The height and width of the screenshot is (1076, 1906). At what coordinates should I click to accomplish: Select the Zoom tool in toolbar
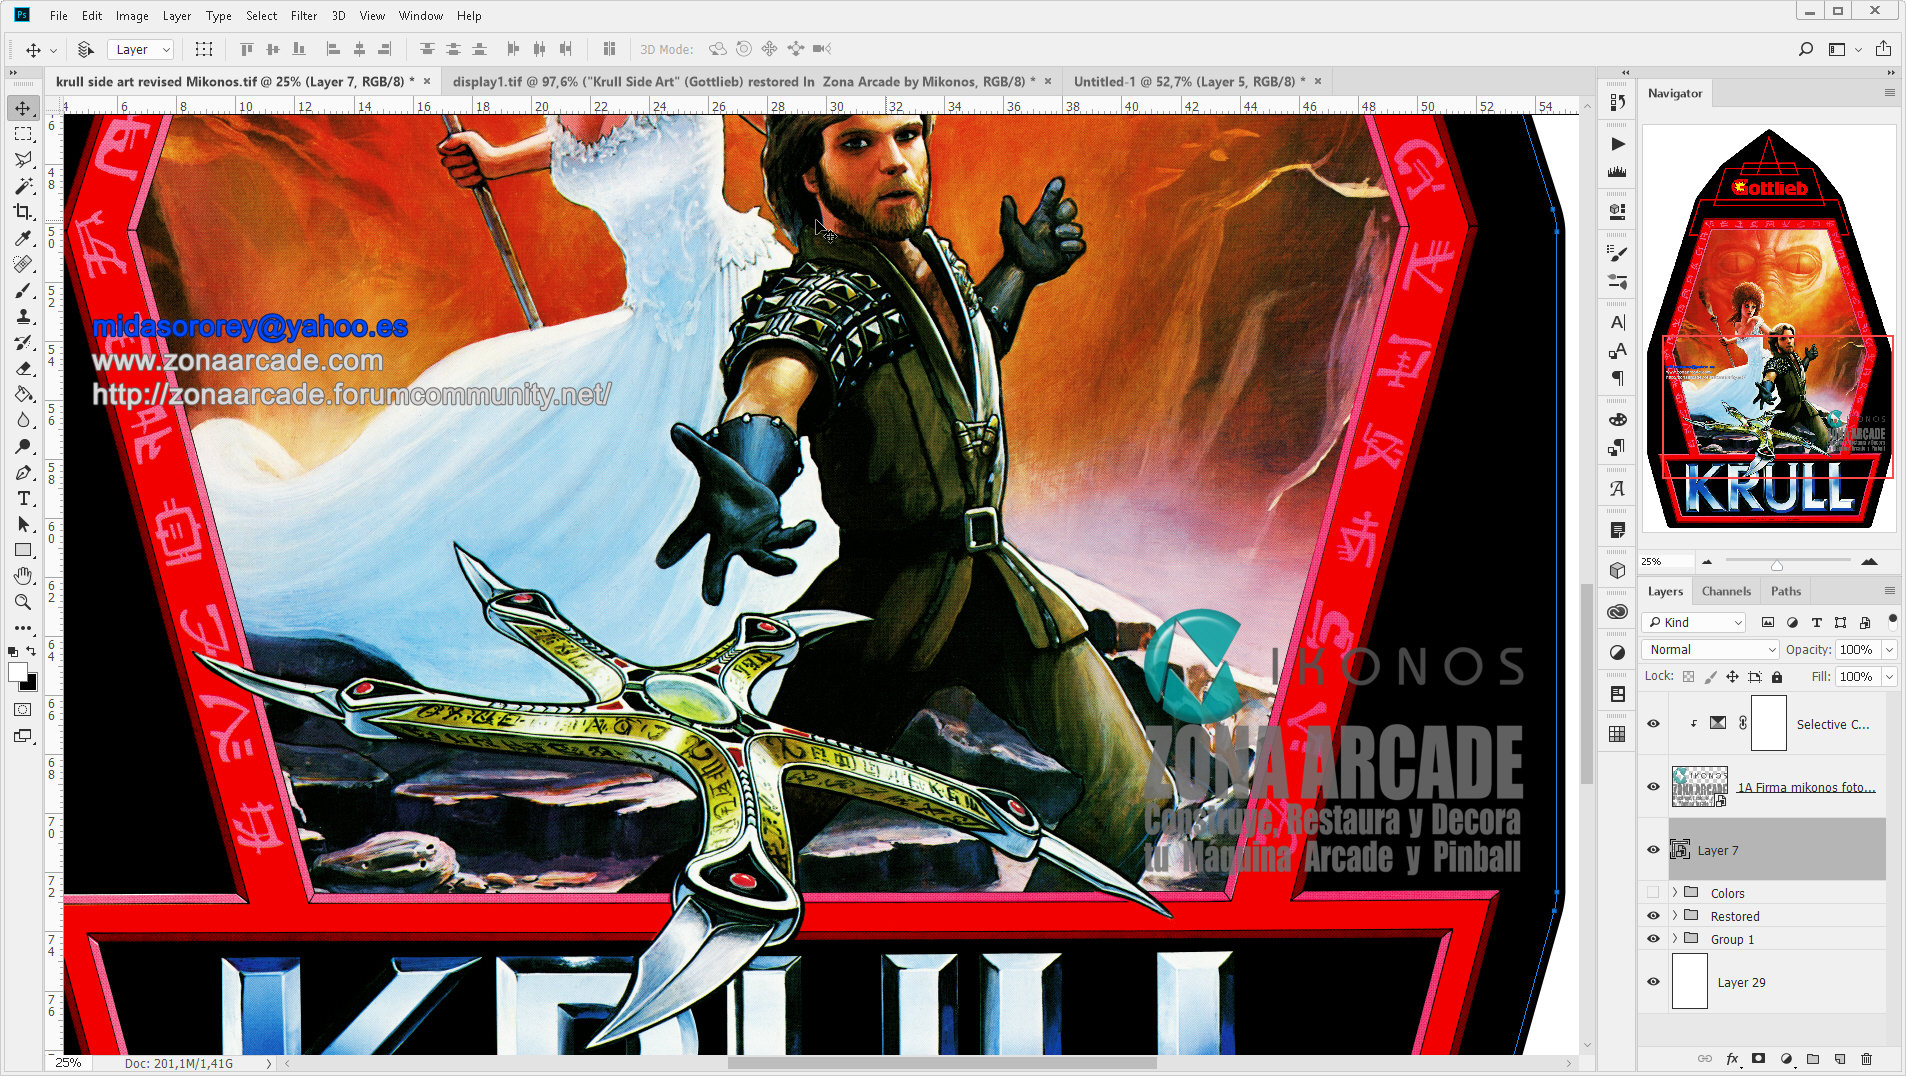(x=23, y=602)
